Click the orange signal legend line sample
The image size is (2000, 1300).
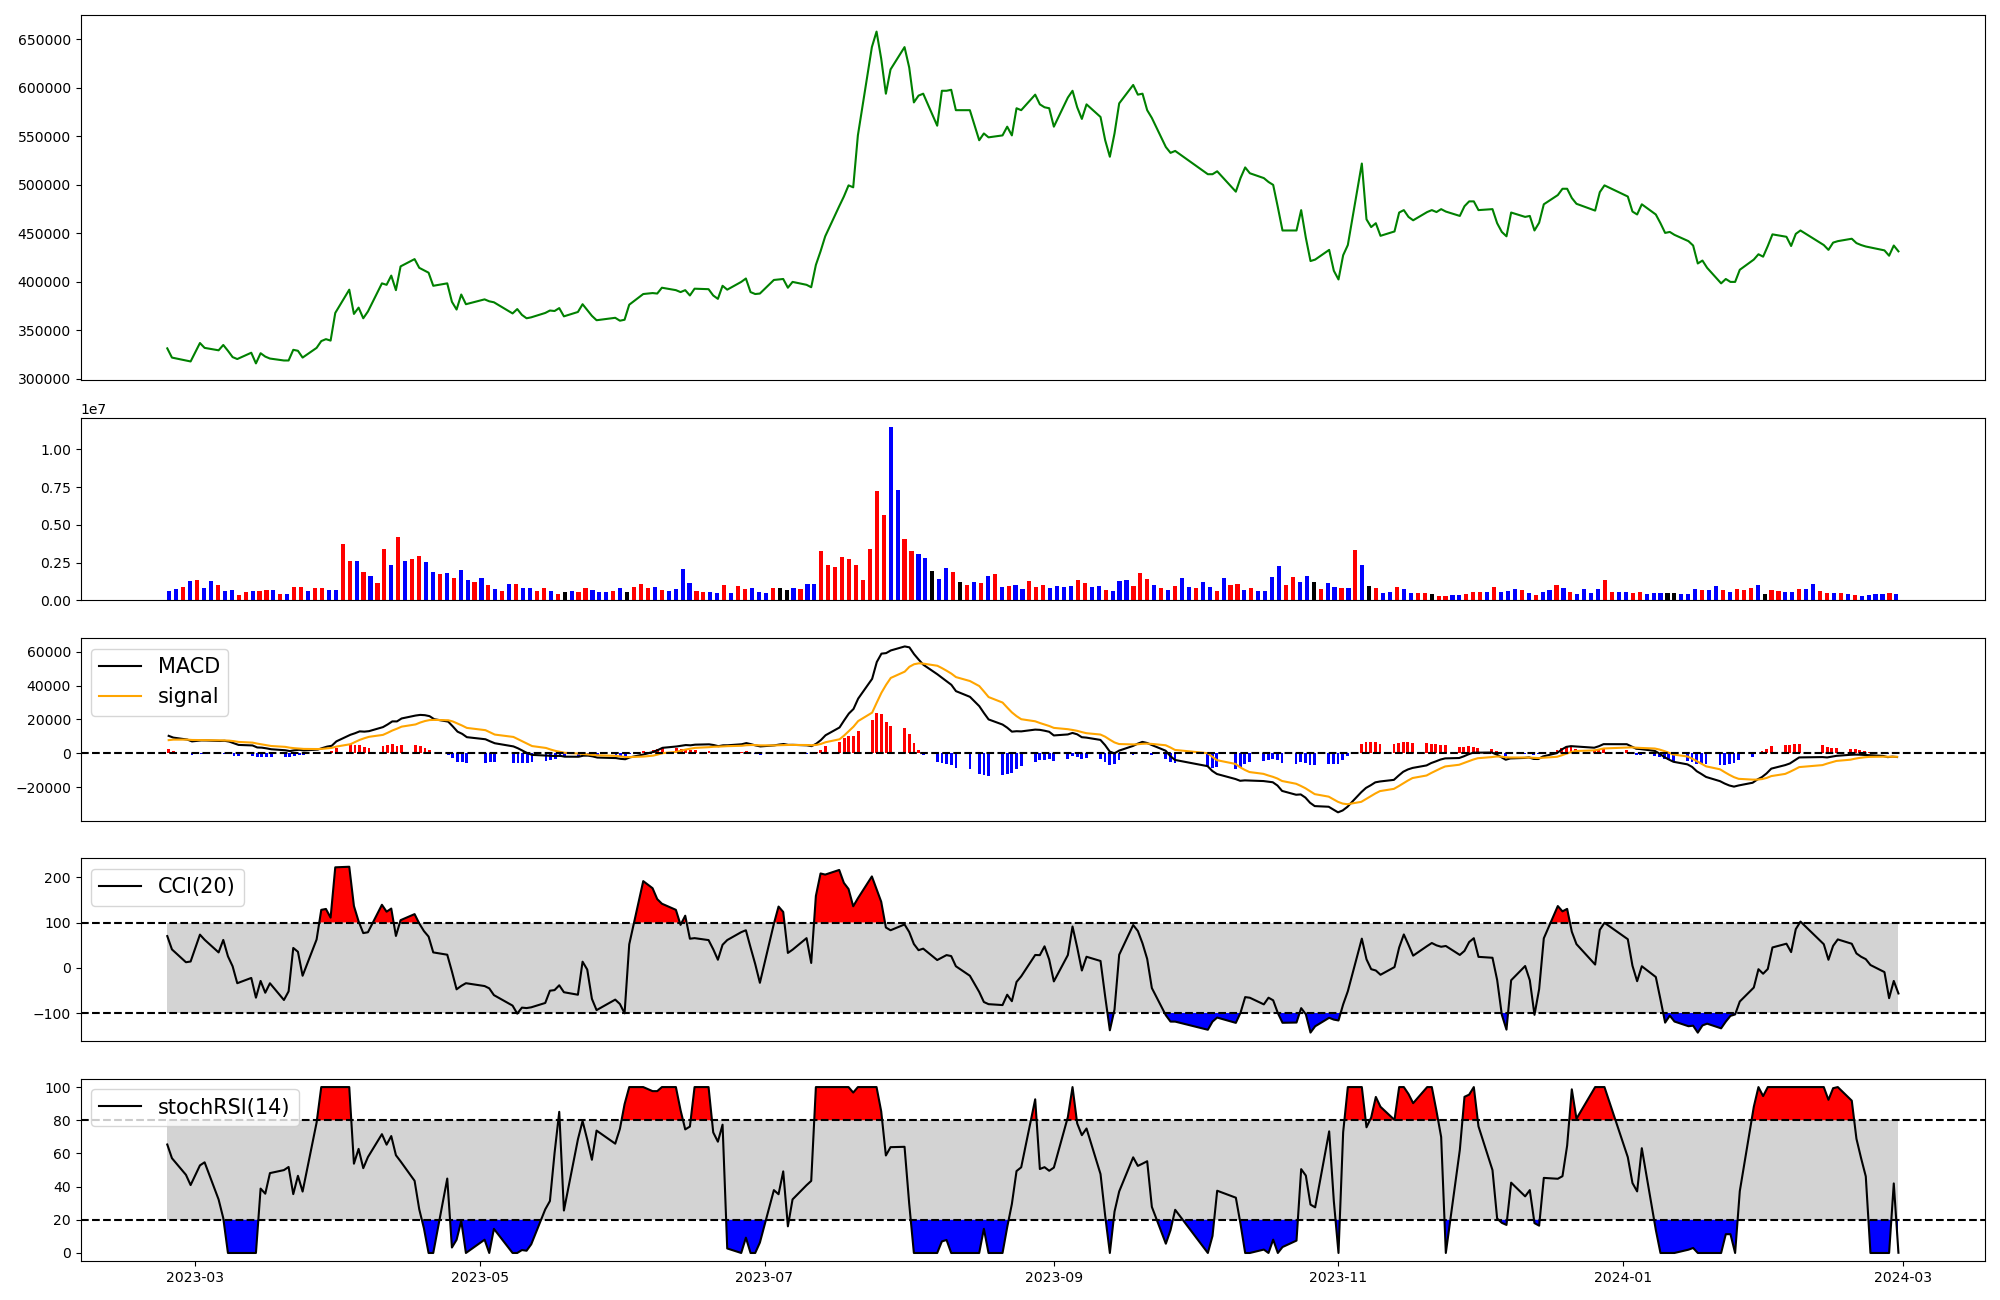click(x=122, y=696)
